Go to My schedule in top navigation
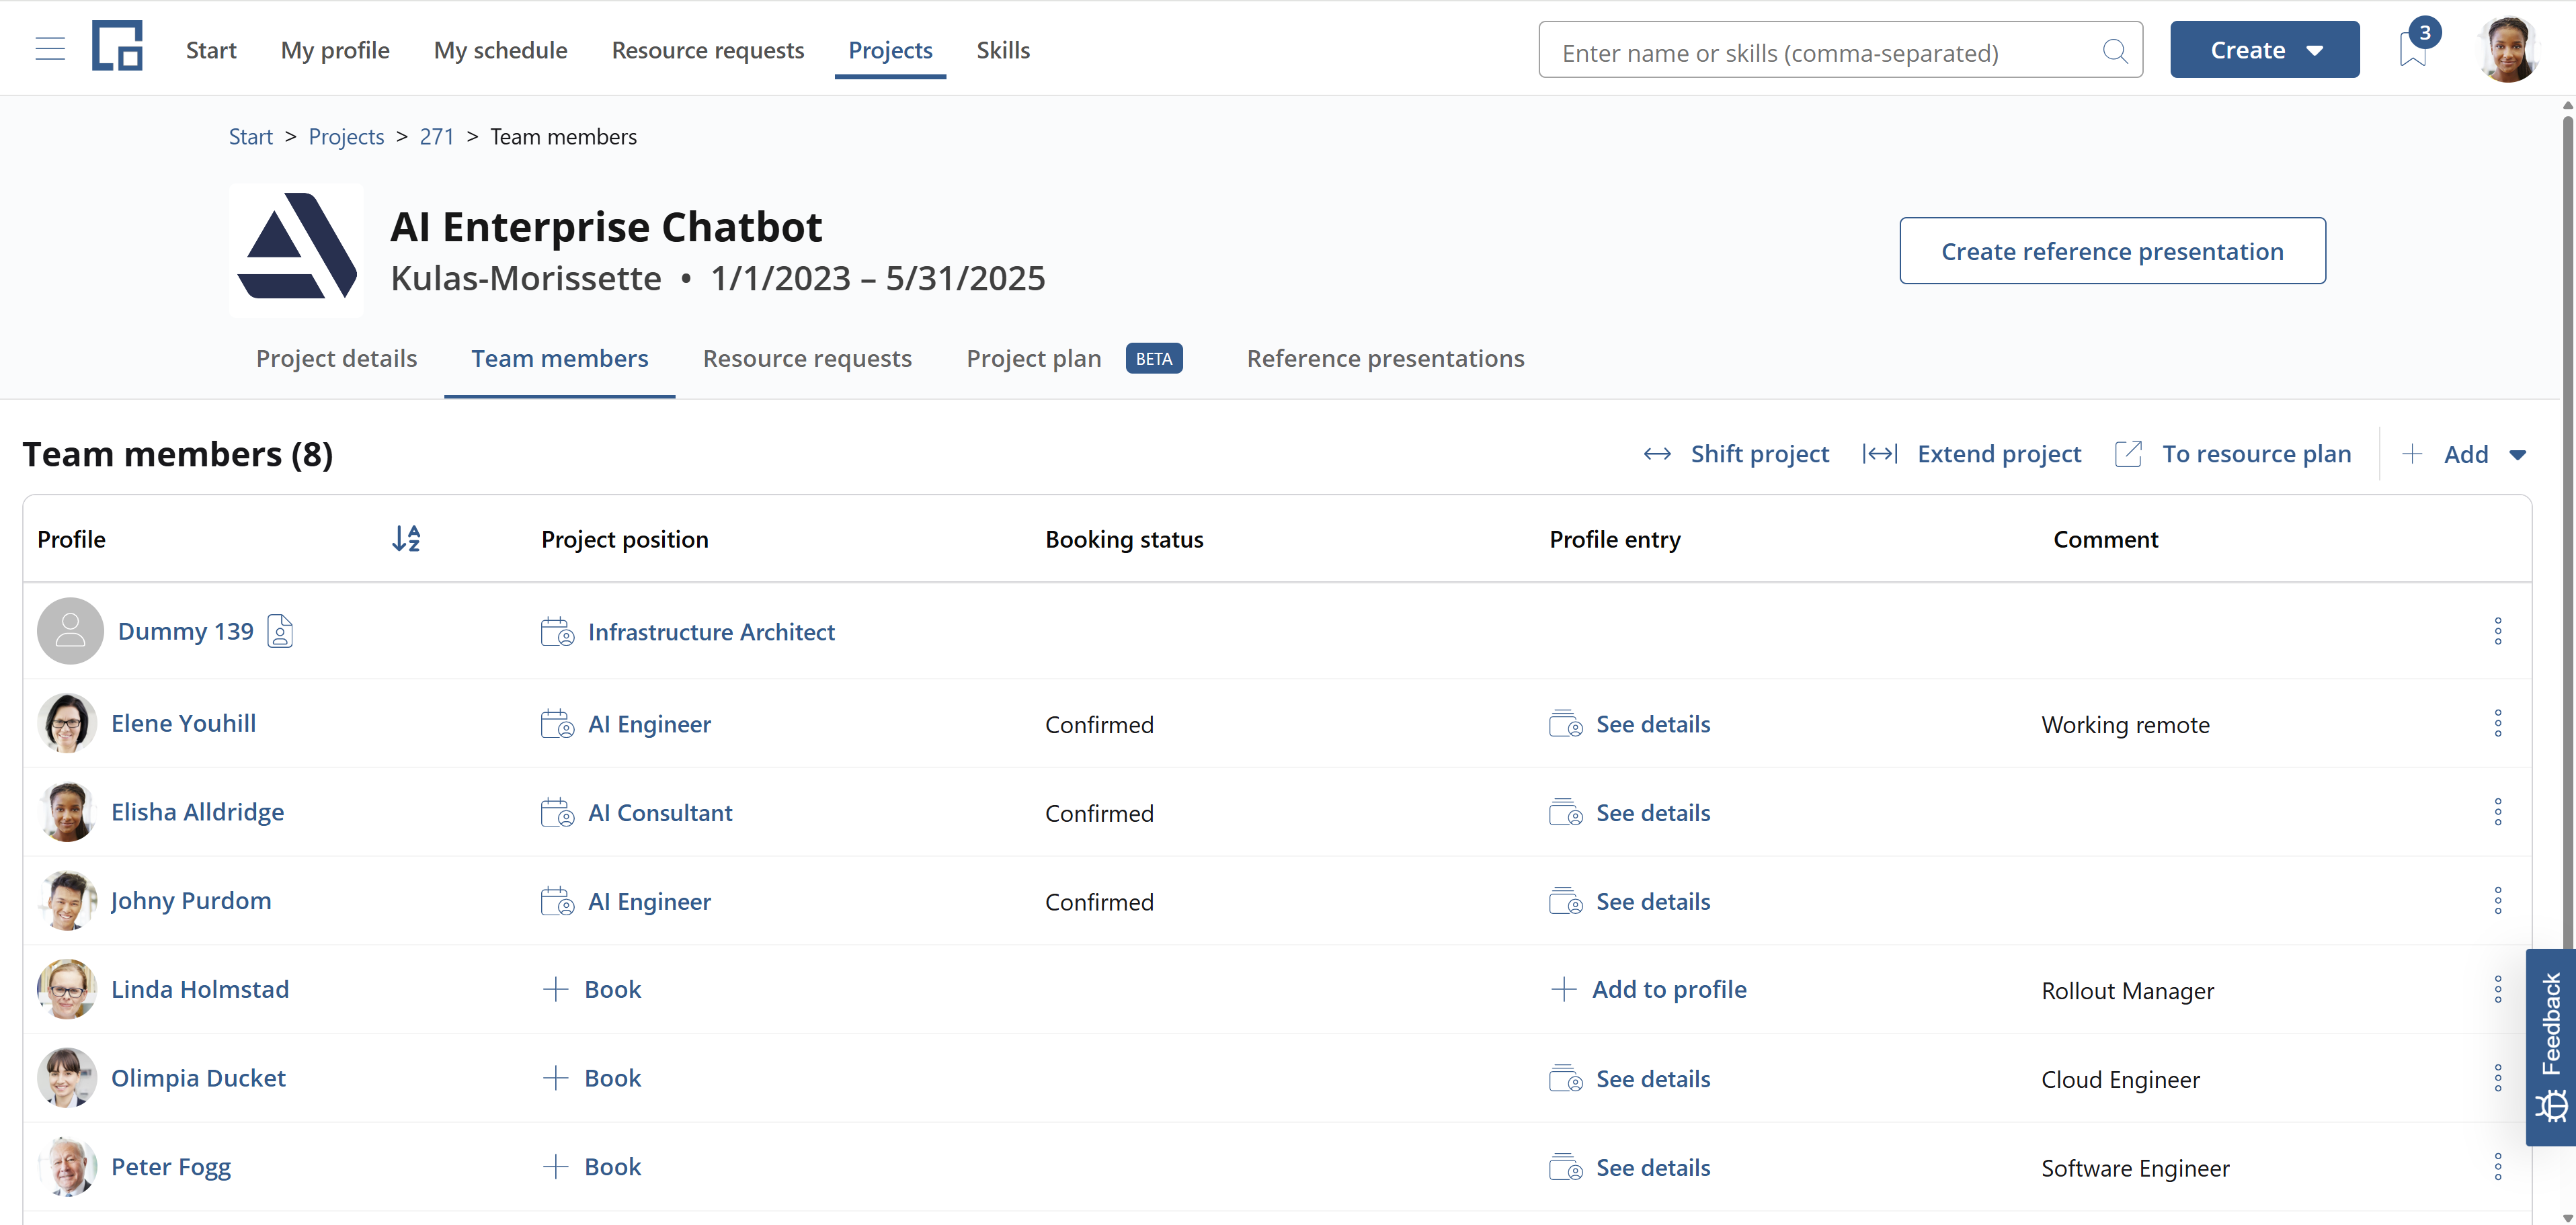This screenshot has height=1225, width=2576. [500, 50]
